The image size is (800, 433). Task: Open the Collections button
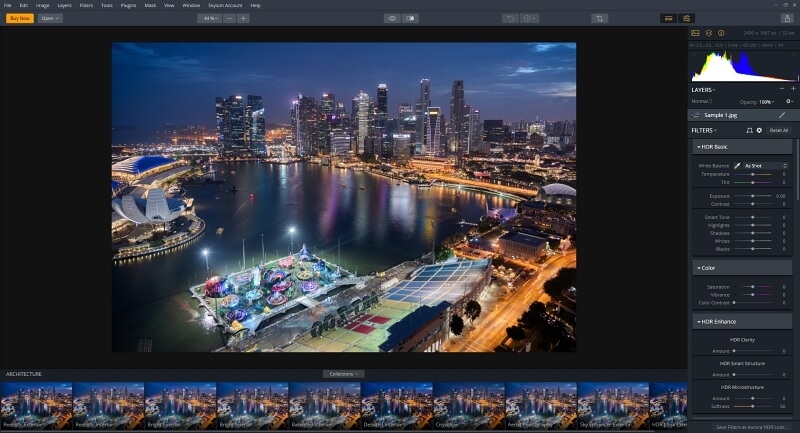coord(343,374)
